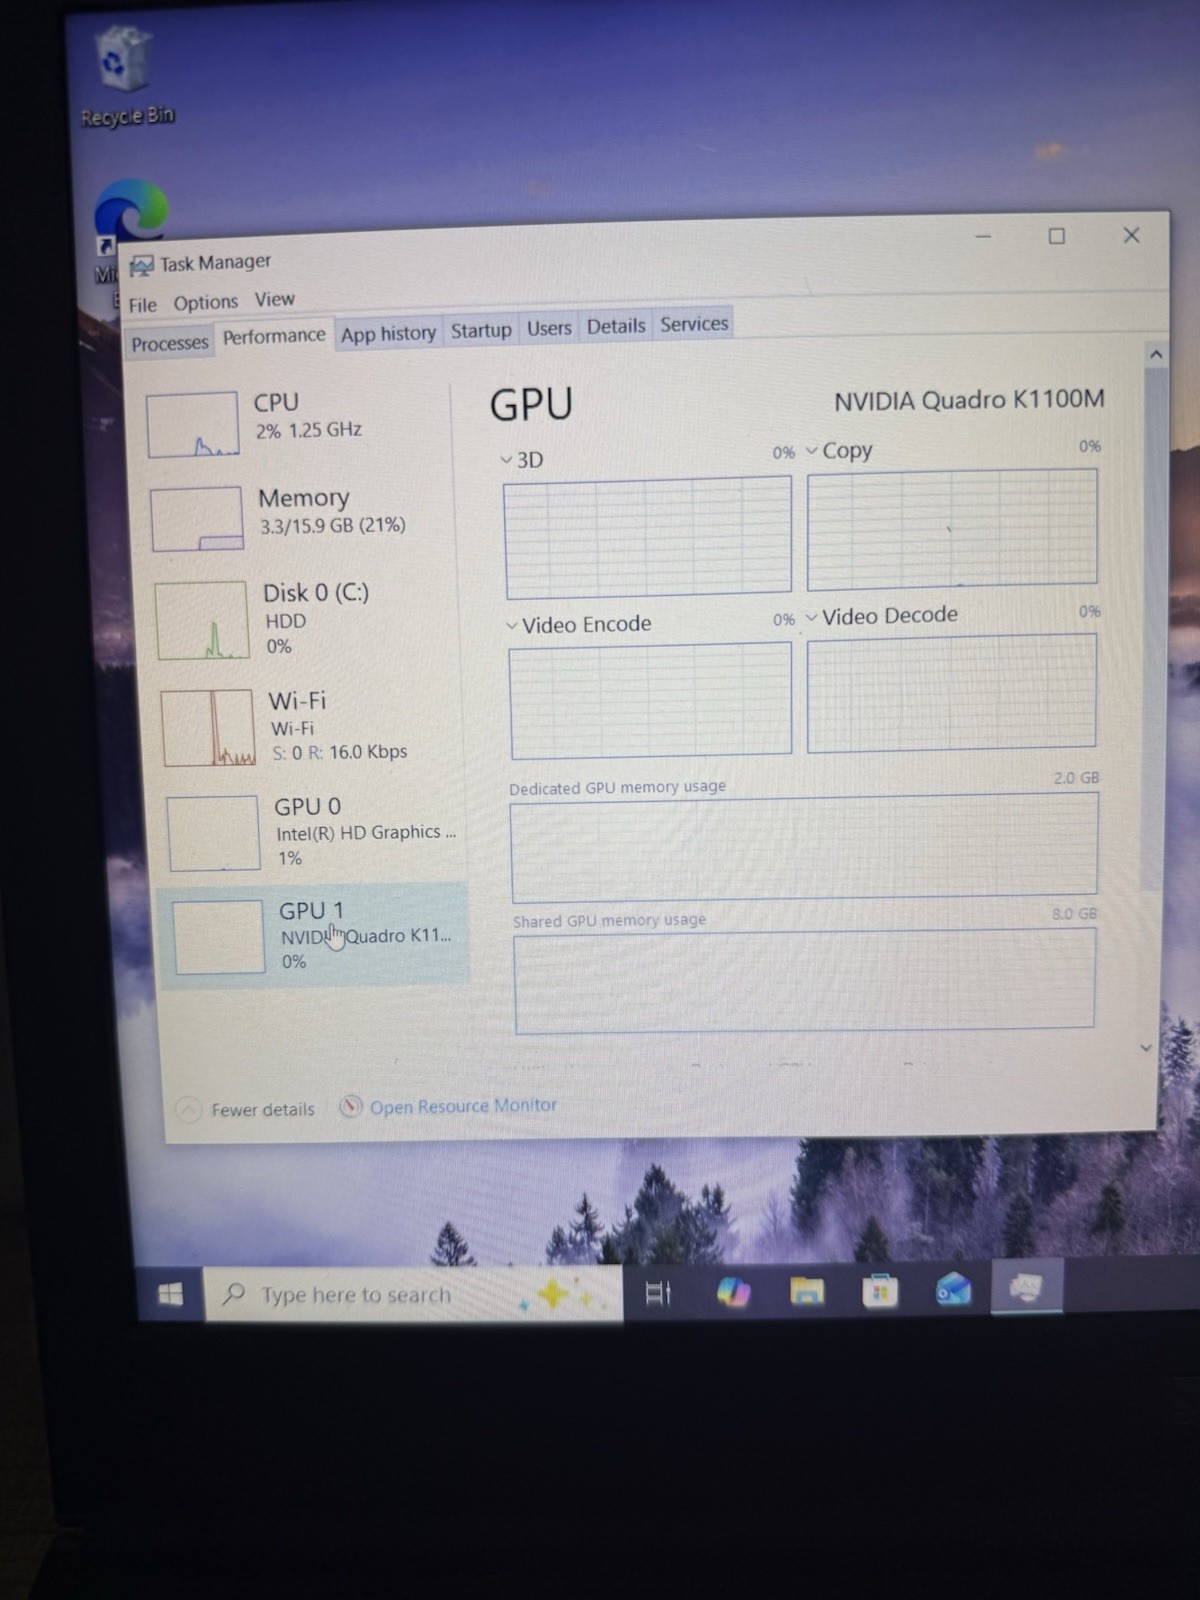The height and width of the screenshot is (1600, 1200).
Task: Select the Wi-Fi throughput graph thumbnail
Action: tap(208, 728)
